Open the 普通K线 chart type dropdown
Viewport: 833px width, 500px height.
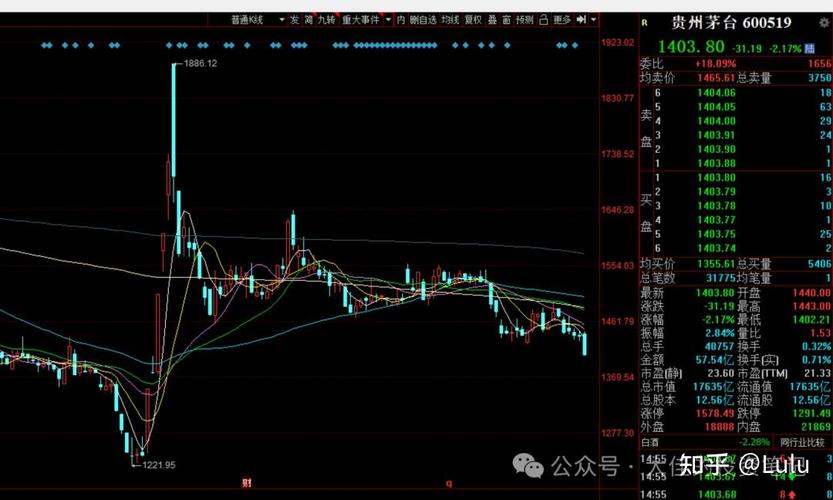click(x=258, y=20)
